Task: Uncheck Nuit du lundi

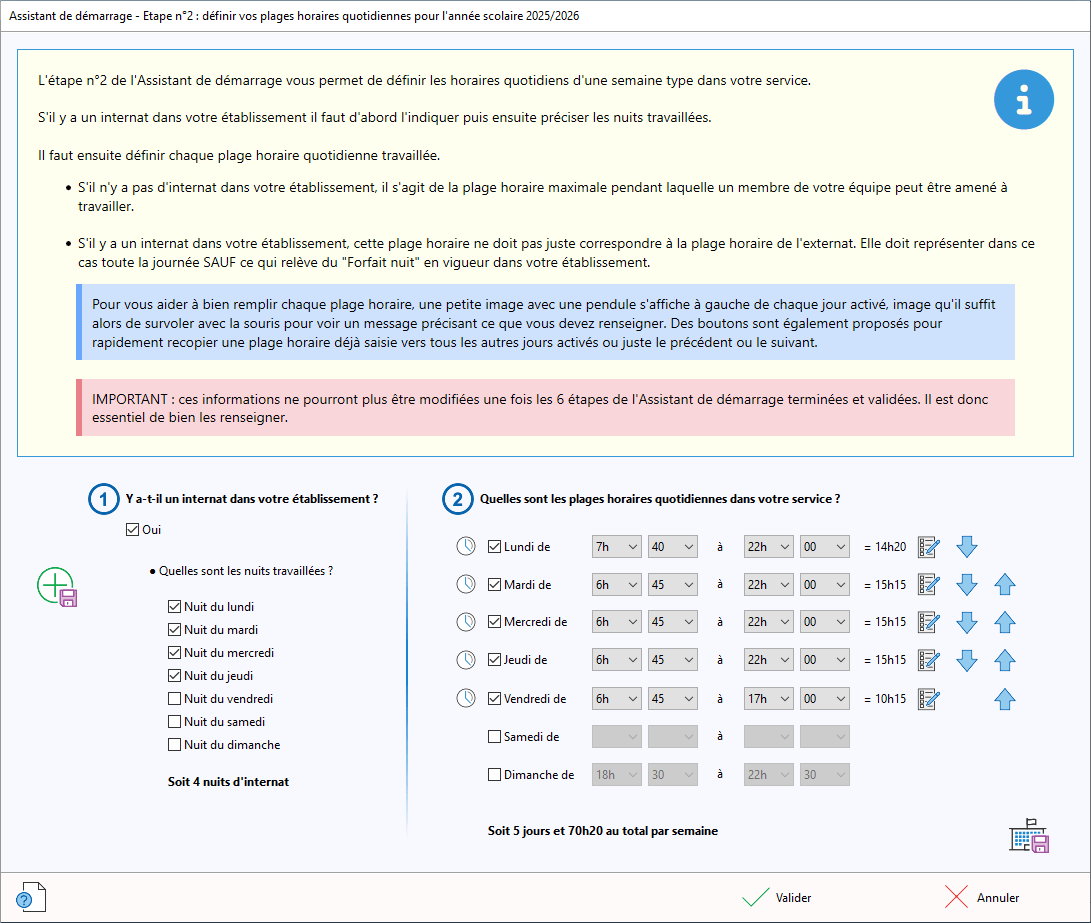Action: coord(175,607)
